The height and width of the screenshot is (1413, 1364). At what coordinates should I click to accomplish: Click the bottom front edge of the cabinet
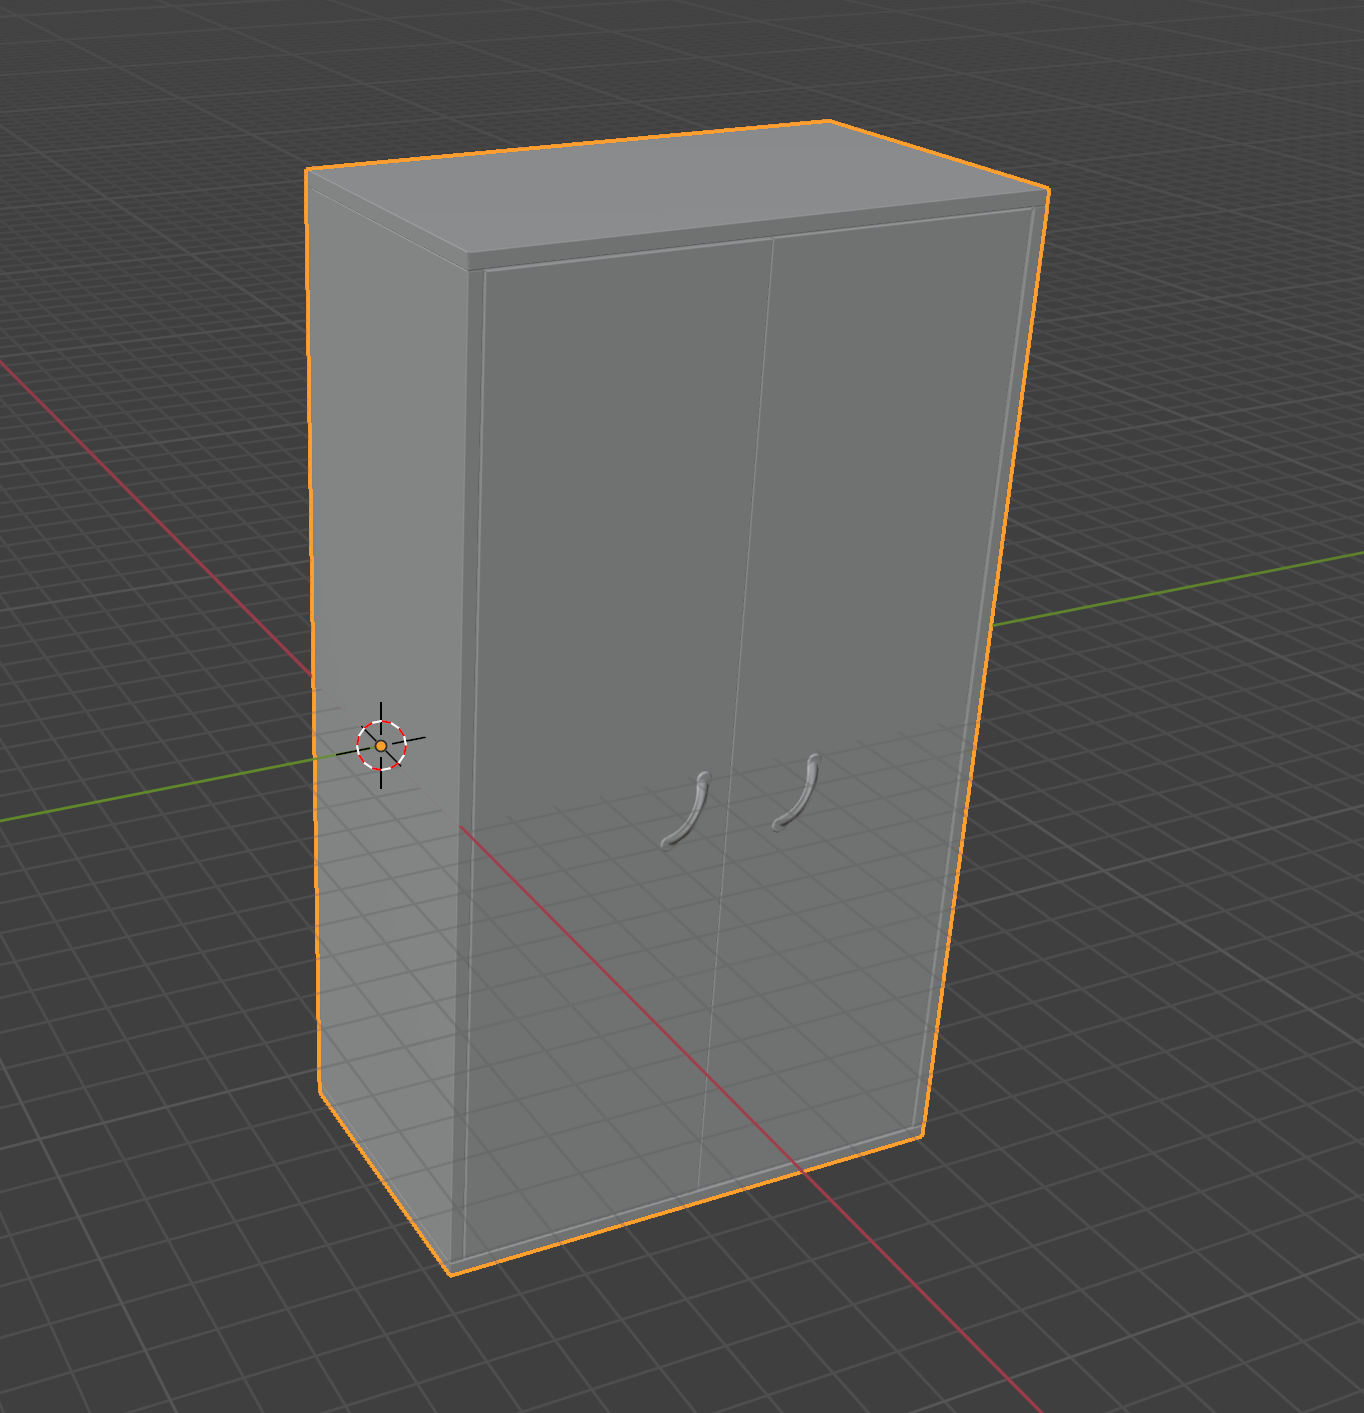pyautogui.click(x=686, y=1200)
